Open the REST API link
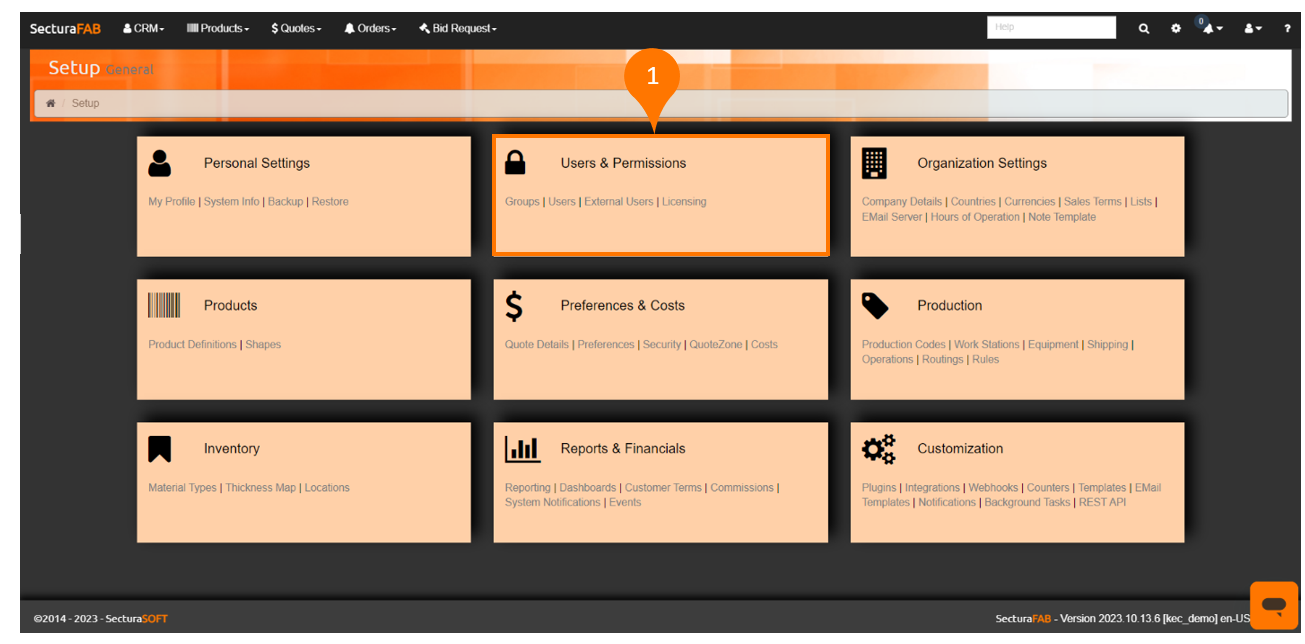This screenshot has width=1305, height=644. pyautogui.click(x=1102, y=503)
